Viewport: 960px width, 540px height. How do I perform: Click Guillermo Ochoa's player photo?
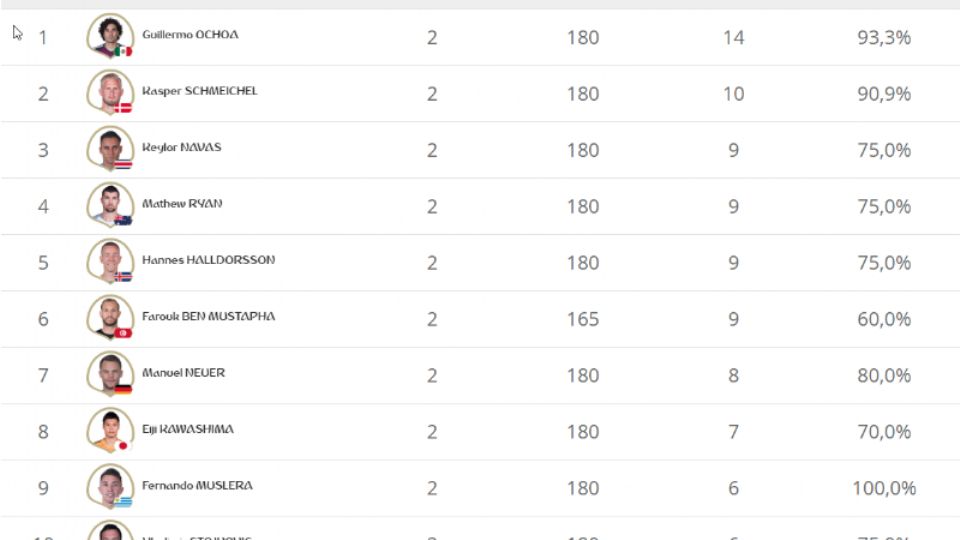(109, 35)
